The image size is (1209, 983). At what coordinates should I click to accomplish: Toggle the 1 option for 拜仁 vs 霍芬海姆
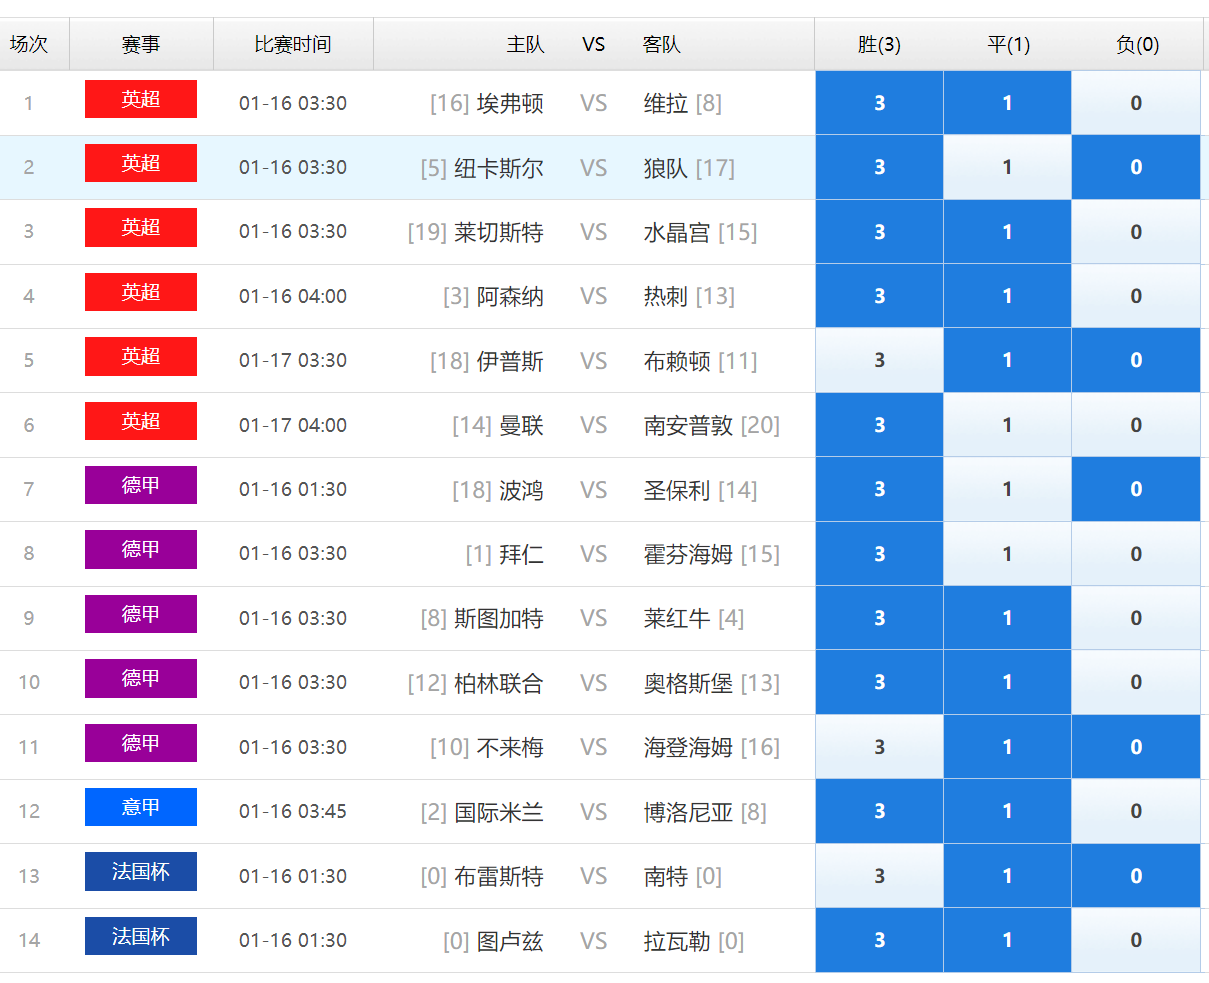tap(1007, 554)
